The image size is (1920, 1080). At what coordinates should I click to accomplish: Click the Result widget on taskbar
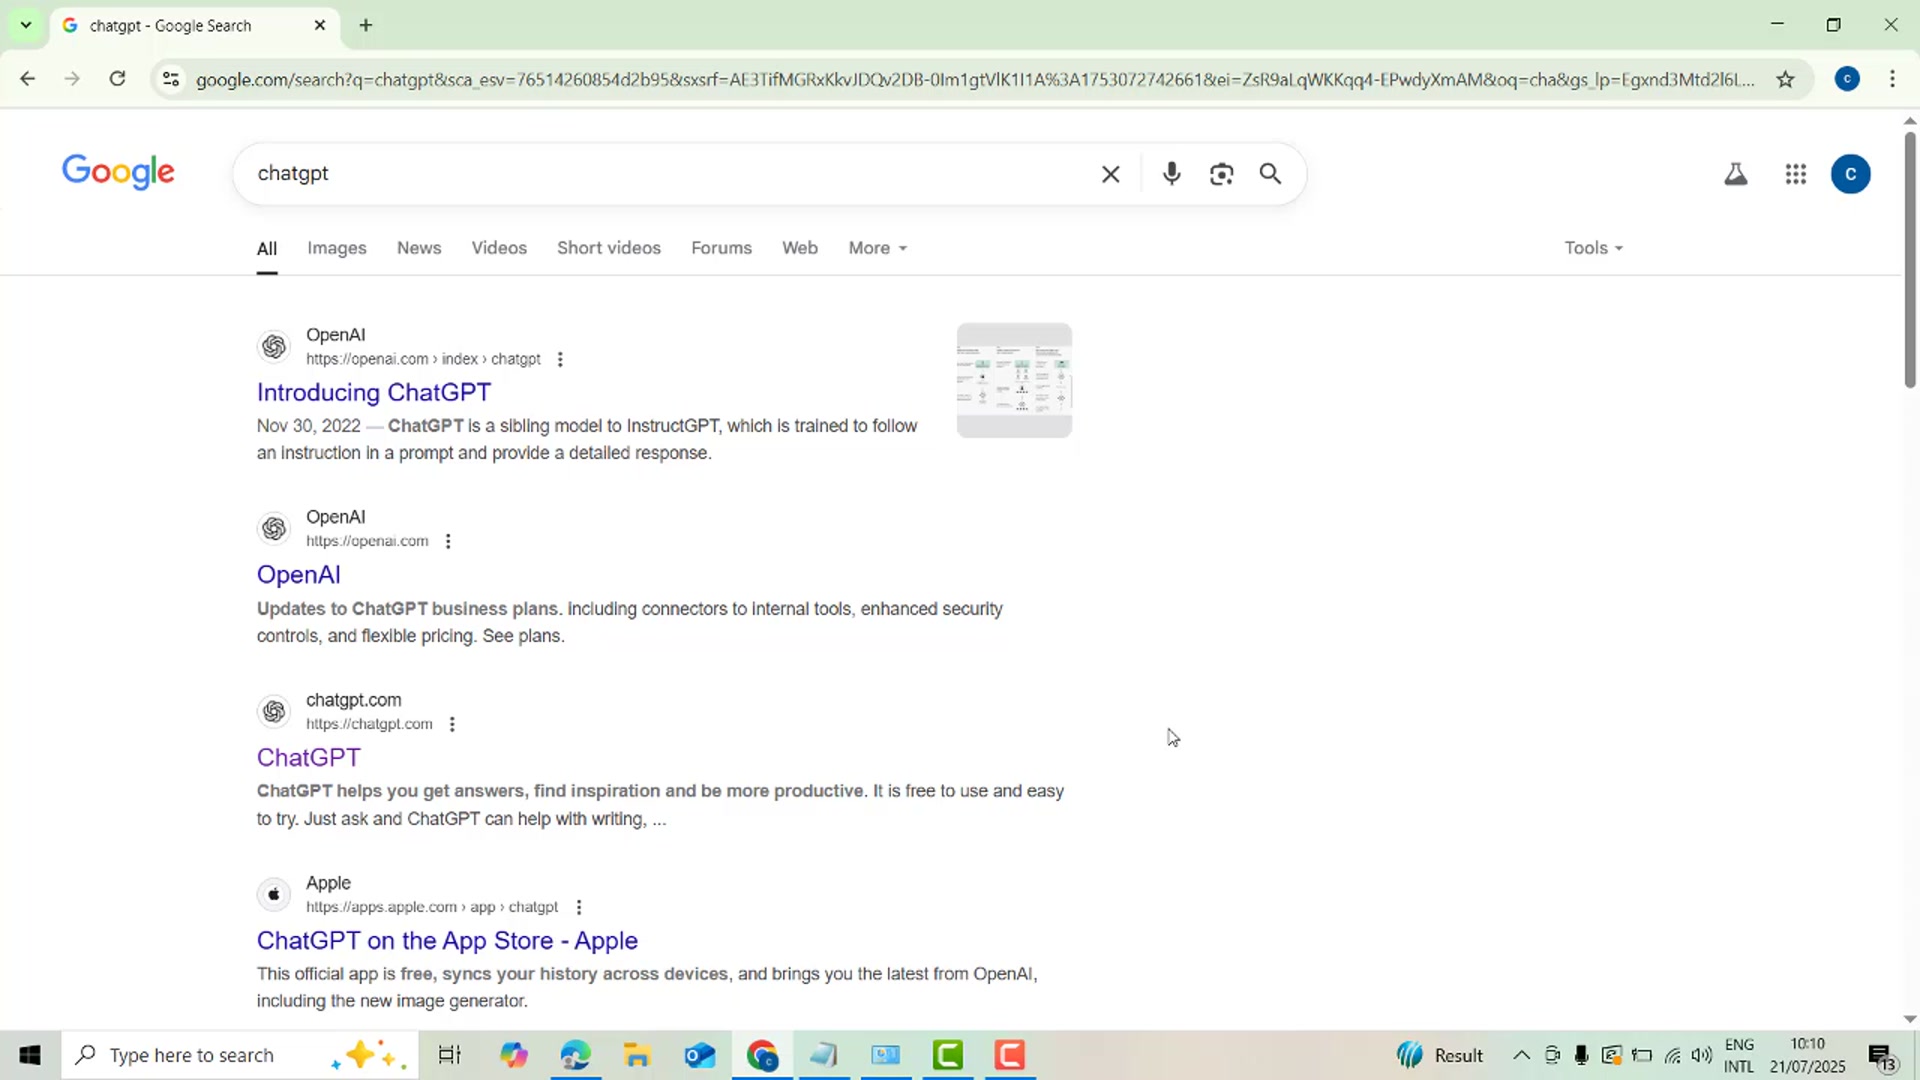click(1440, 1055)
